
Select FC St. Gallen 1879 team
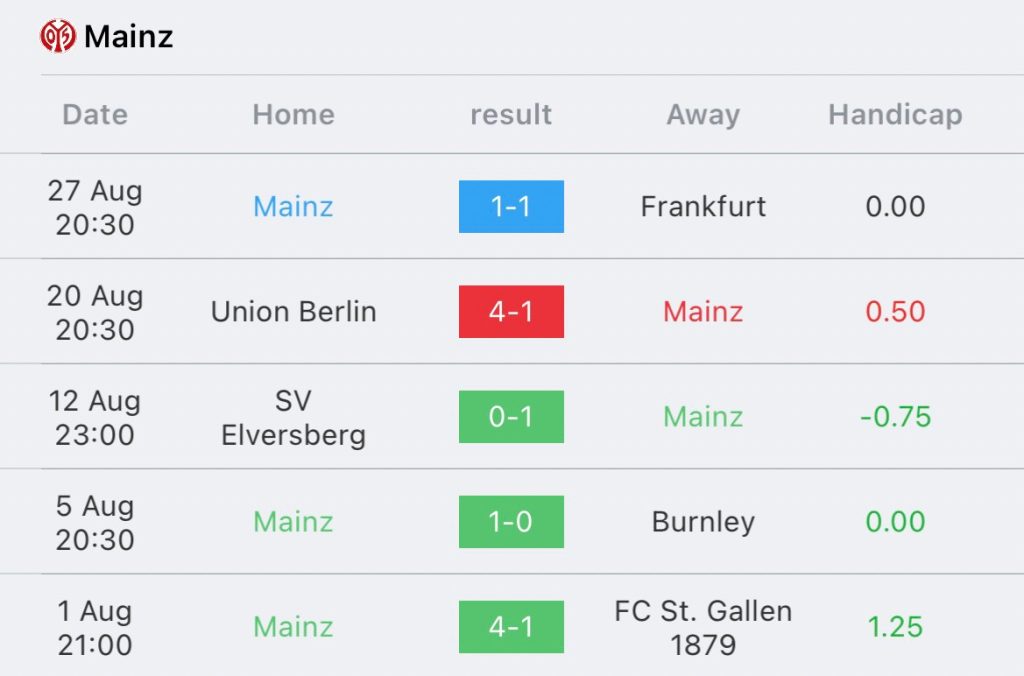tap(703, 628)
